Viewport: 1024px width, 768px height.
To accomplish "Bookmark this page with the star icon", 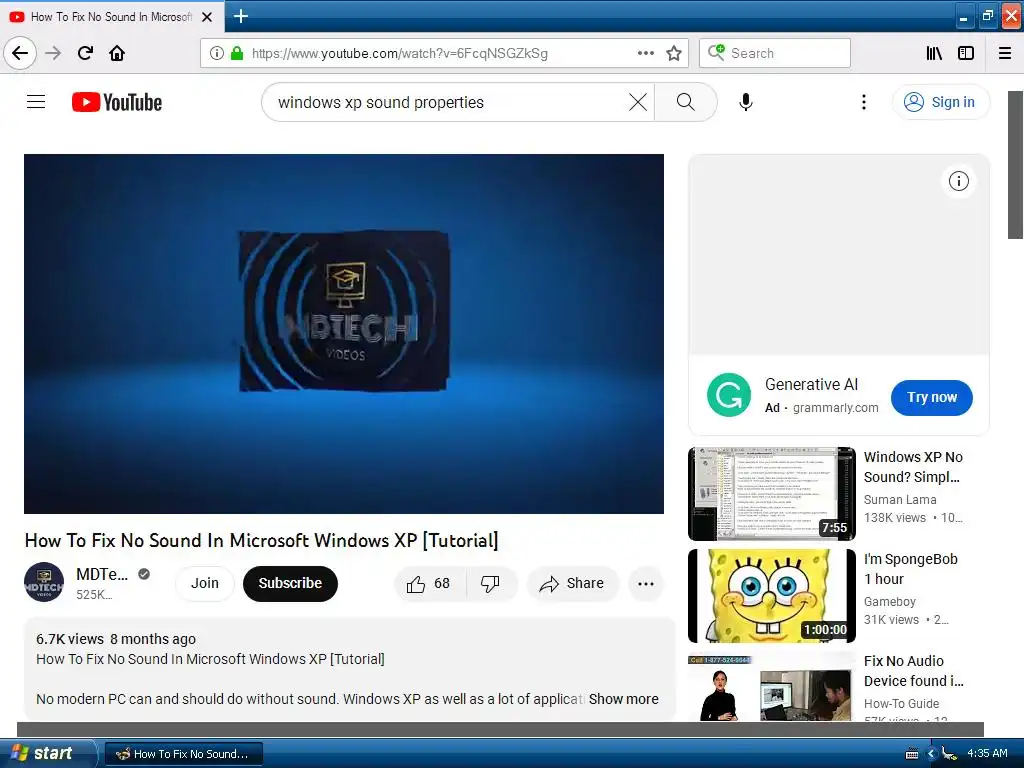I will tap(674, 54).
